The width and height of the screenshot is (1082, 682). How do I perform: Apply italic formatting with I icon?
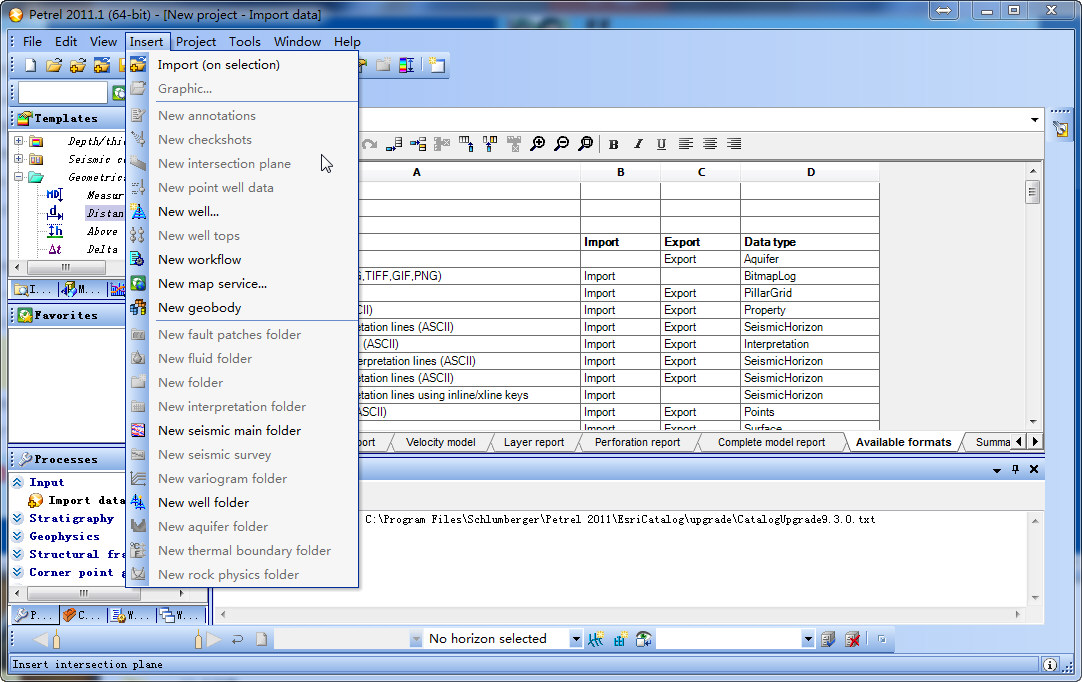tap(638, 144)
